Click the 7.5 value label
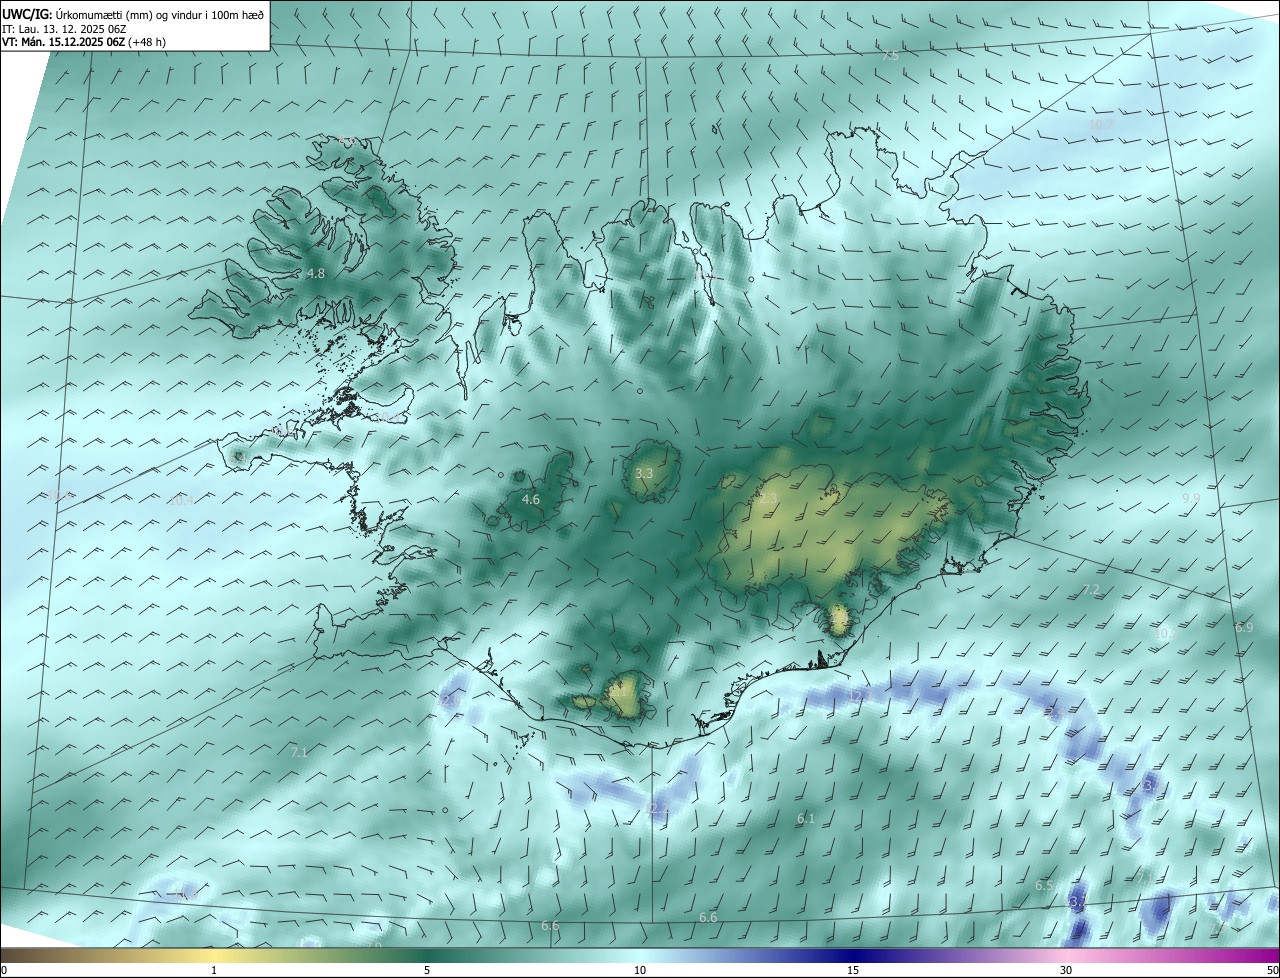The image size is (1280, 978). [890, 56]
